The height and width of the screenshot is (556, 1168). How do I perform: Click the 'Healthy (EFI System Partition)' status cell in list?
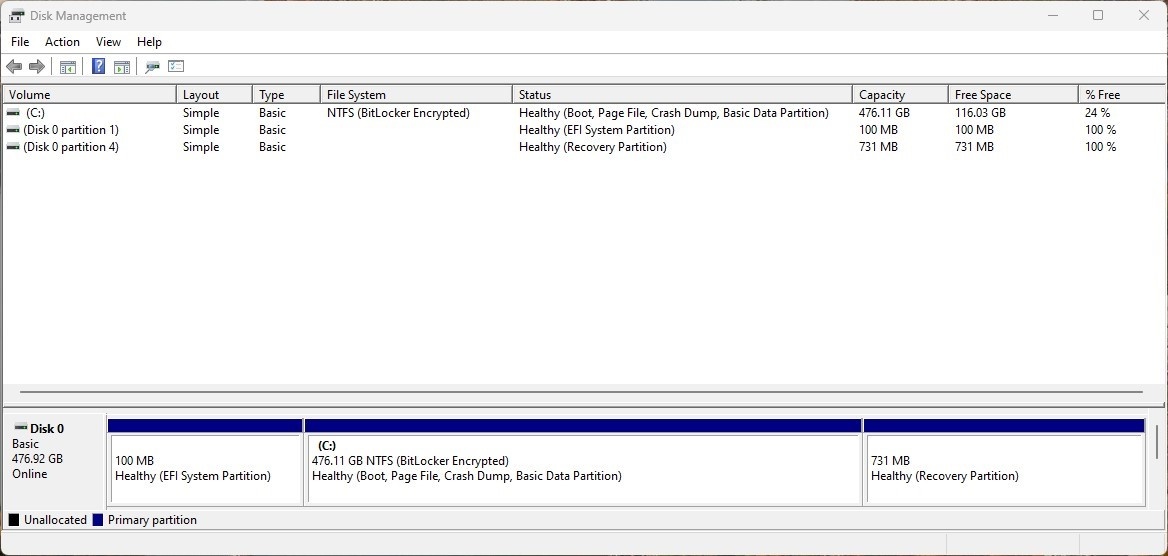[x=597, y=130]
